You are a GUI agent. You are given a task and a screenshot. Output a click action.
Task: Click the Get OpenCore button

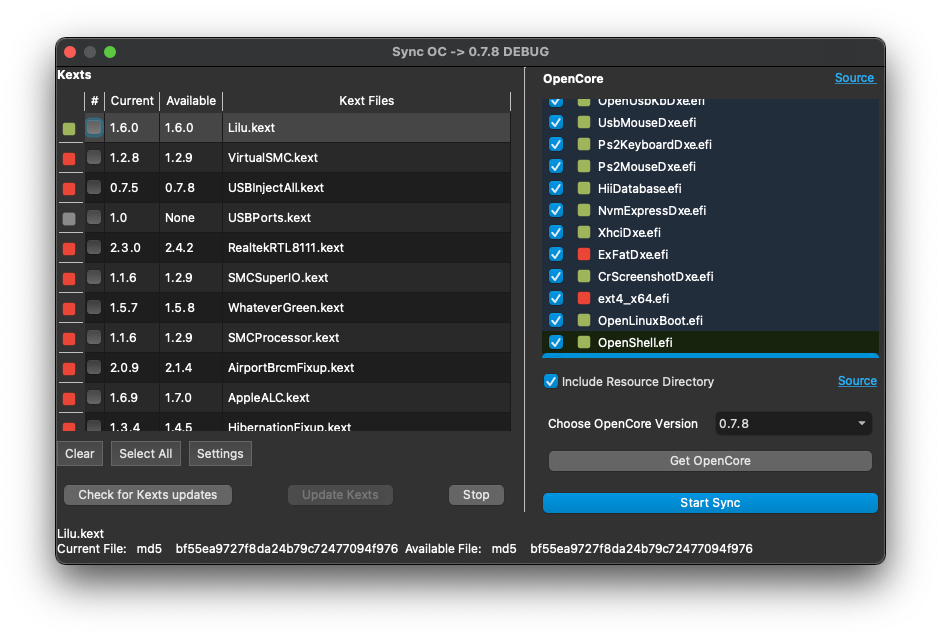point(710,461)
